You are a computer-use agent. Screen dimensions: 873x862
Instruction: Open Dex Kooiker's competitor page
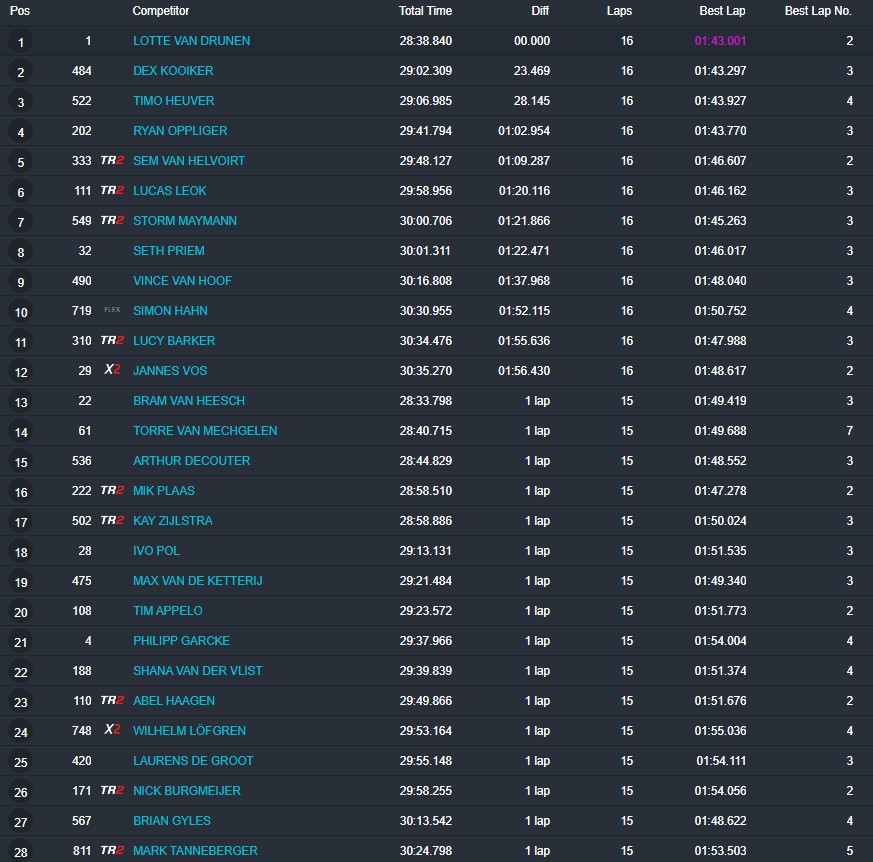(172, 71)
